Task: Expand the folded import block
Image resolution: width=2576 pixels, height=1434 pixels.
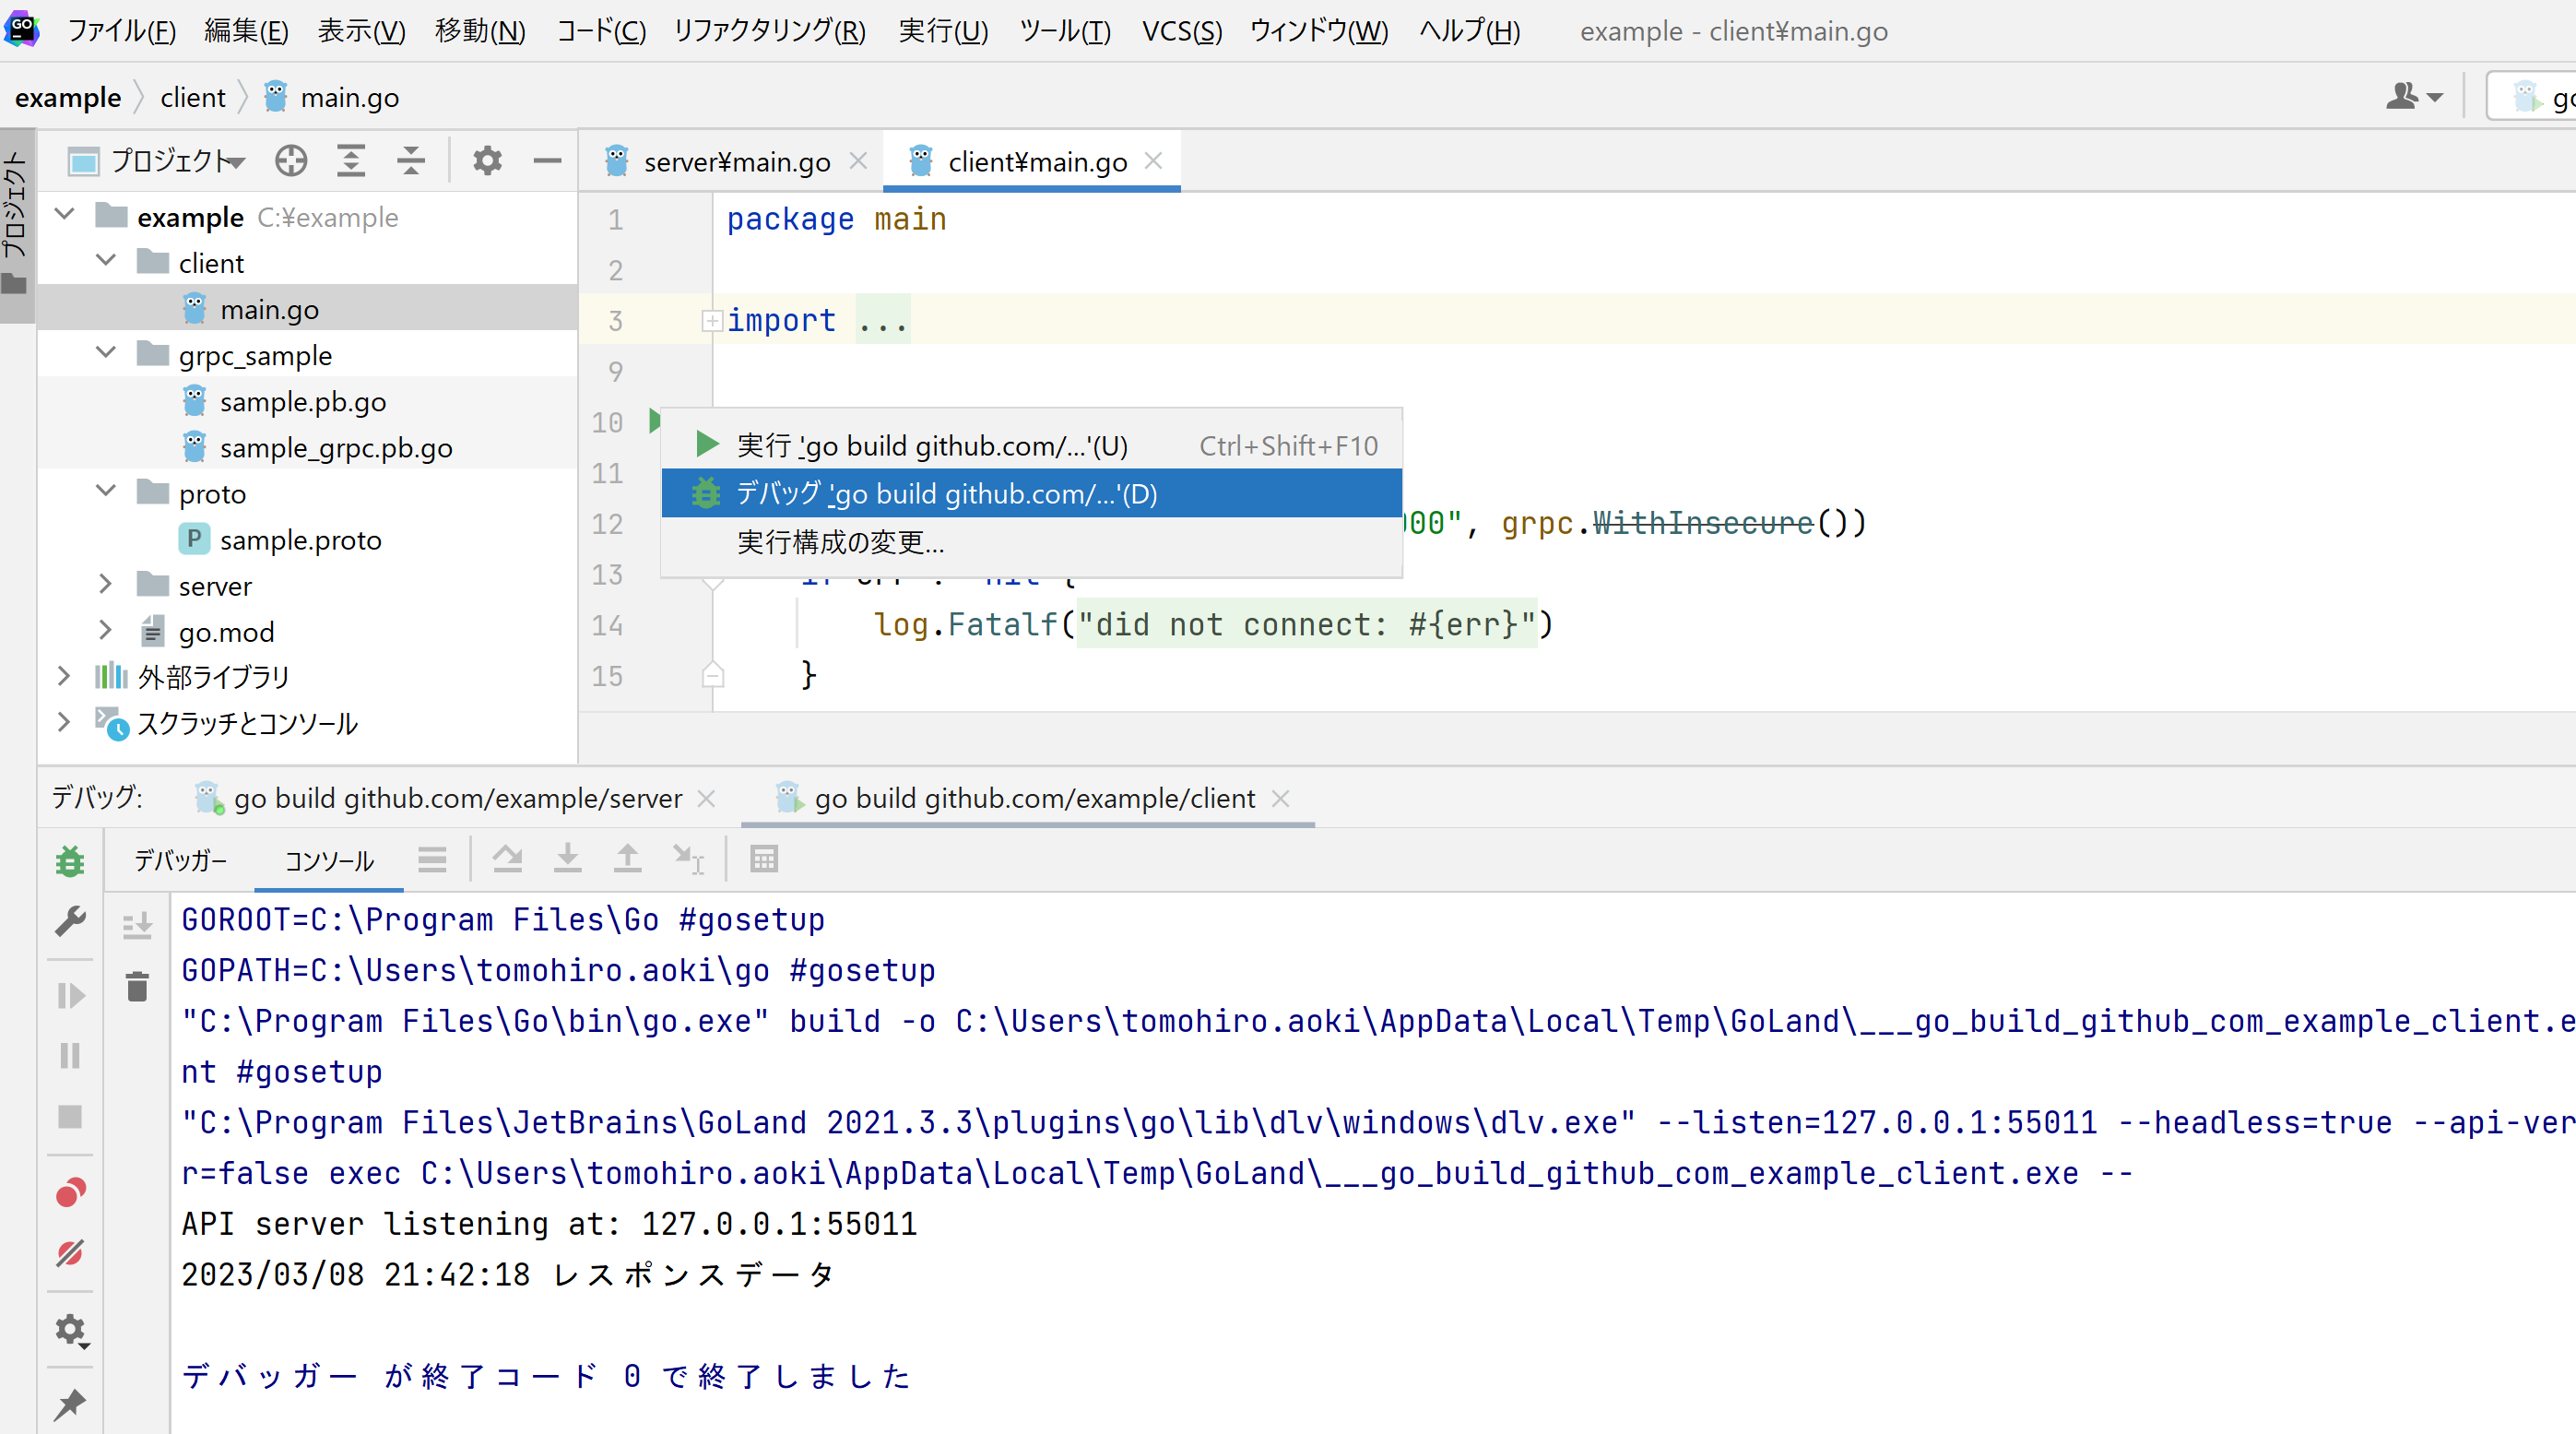Action: (x=712, y=321)
